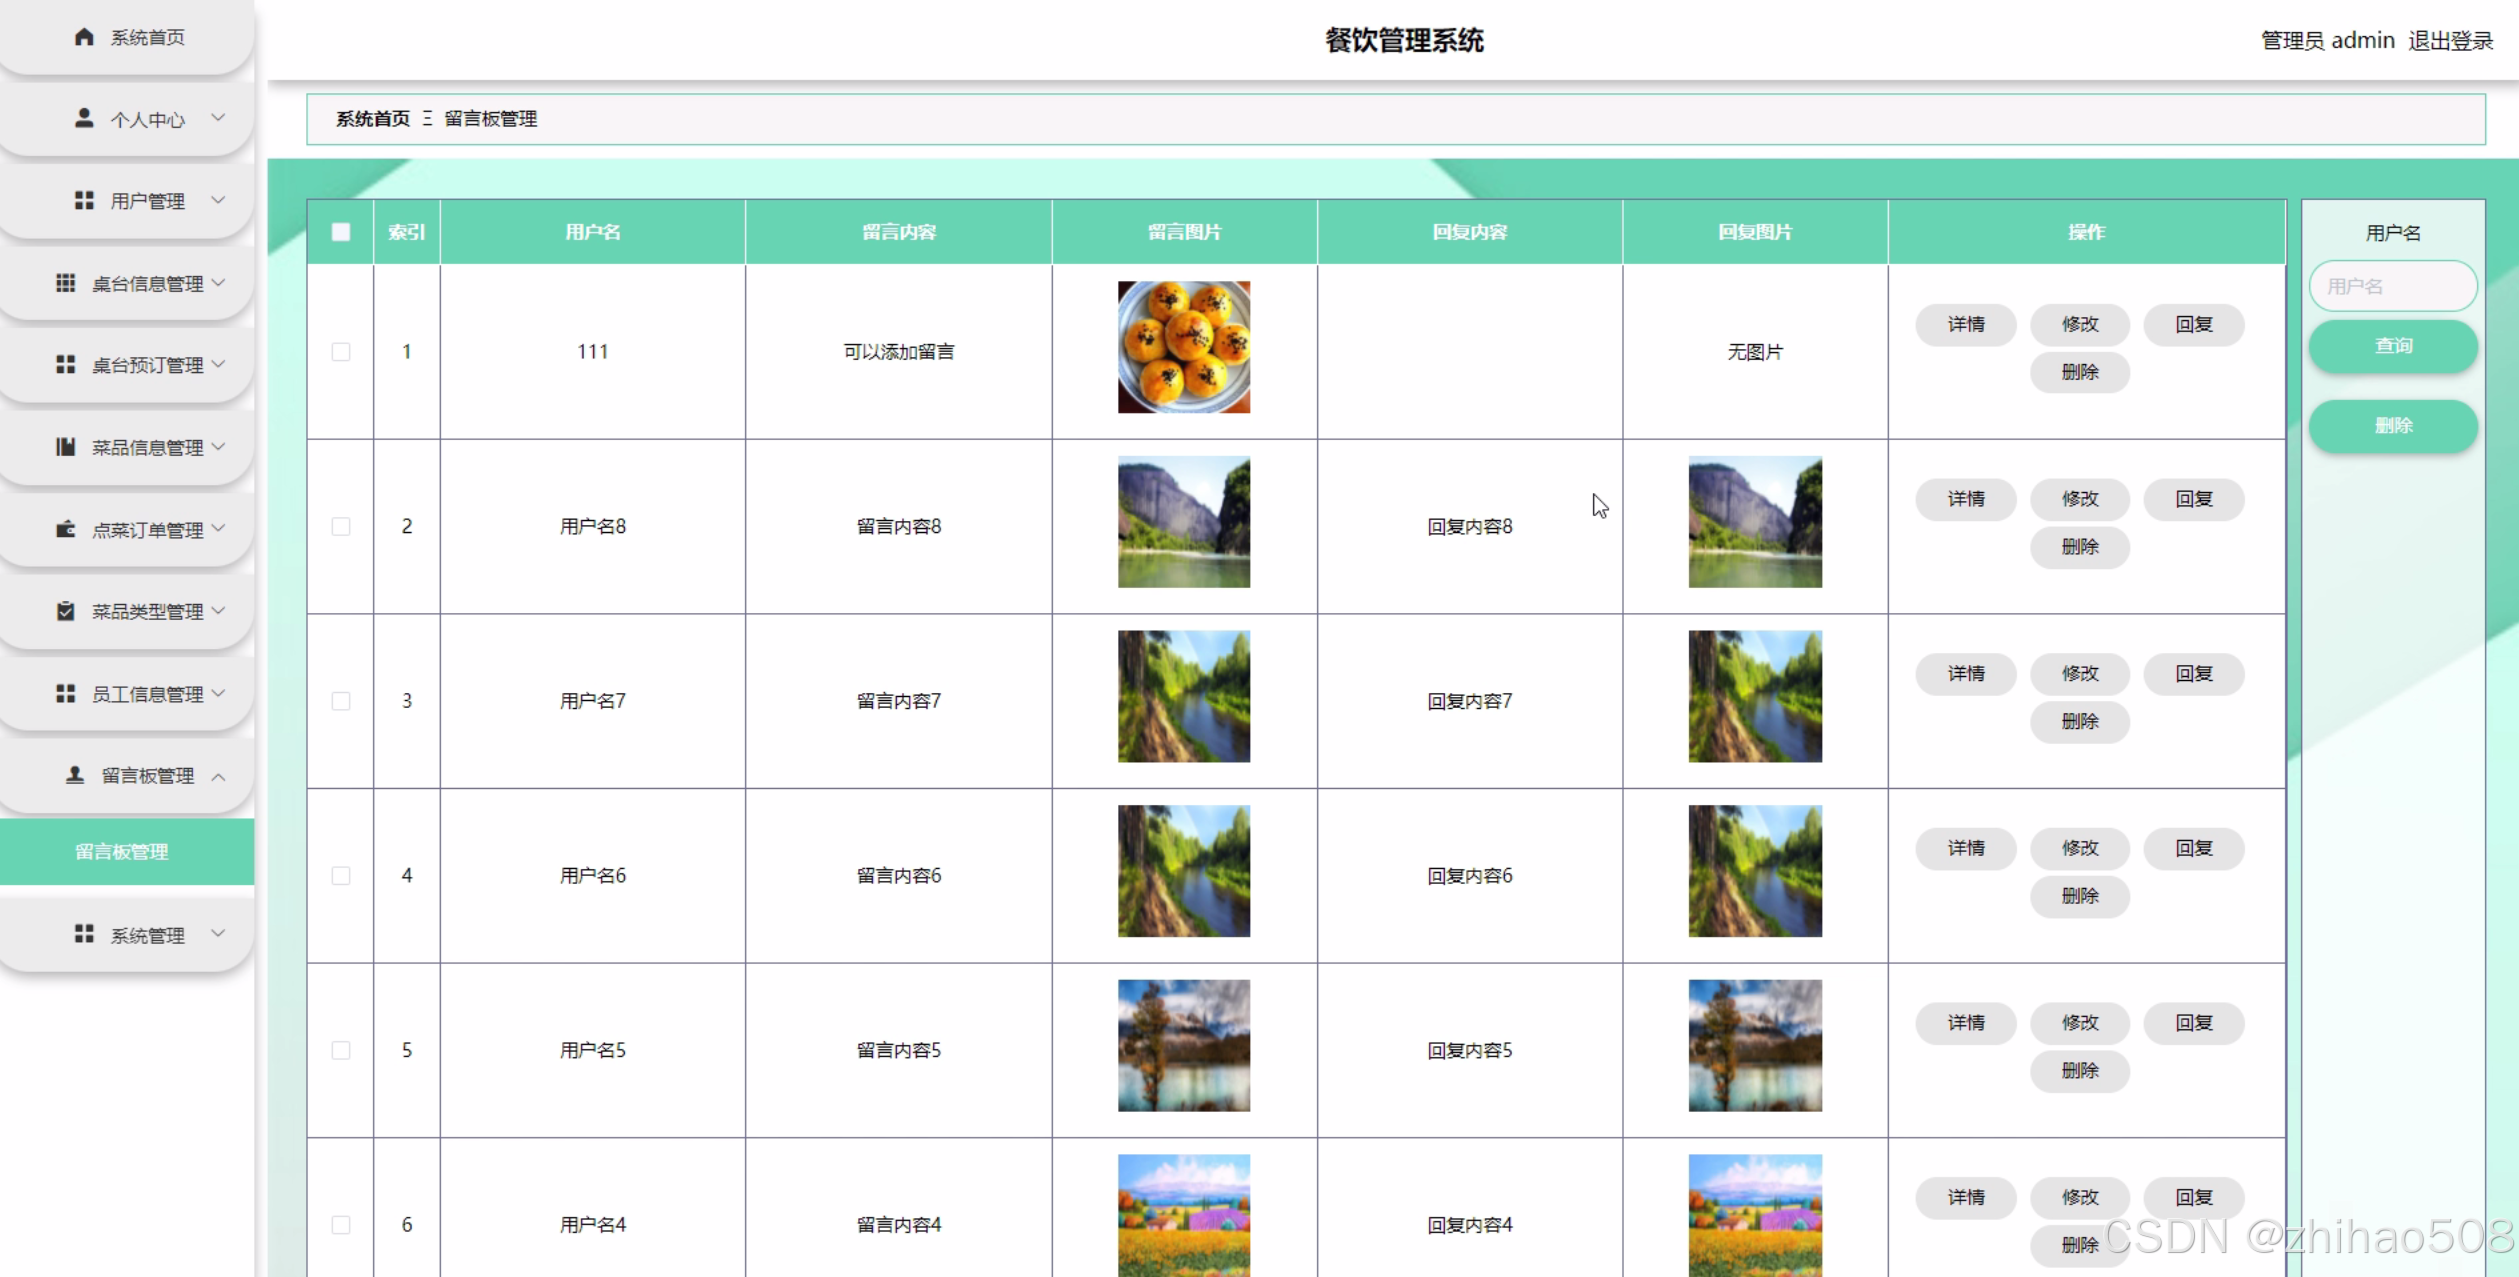2519x1277 pixels.
Task: Click 修改 for 用户名8 row
Action: [2080, 499]
